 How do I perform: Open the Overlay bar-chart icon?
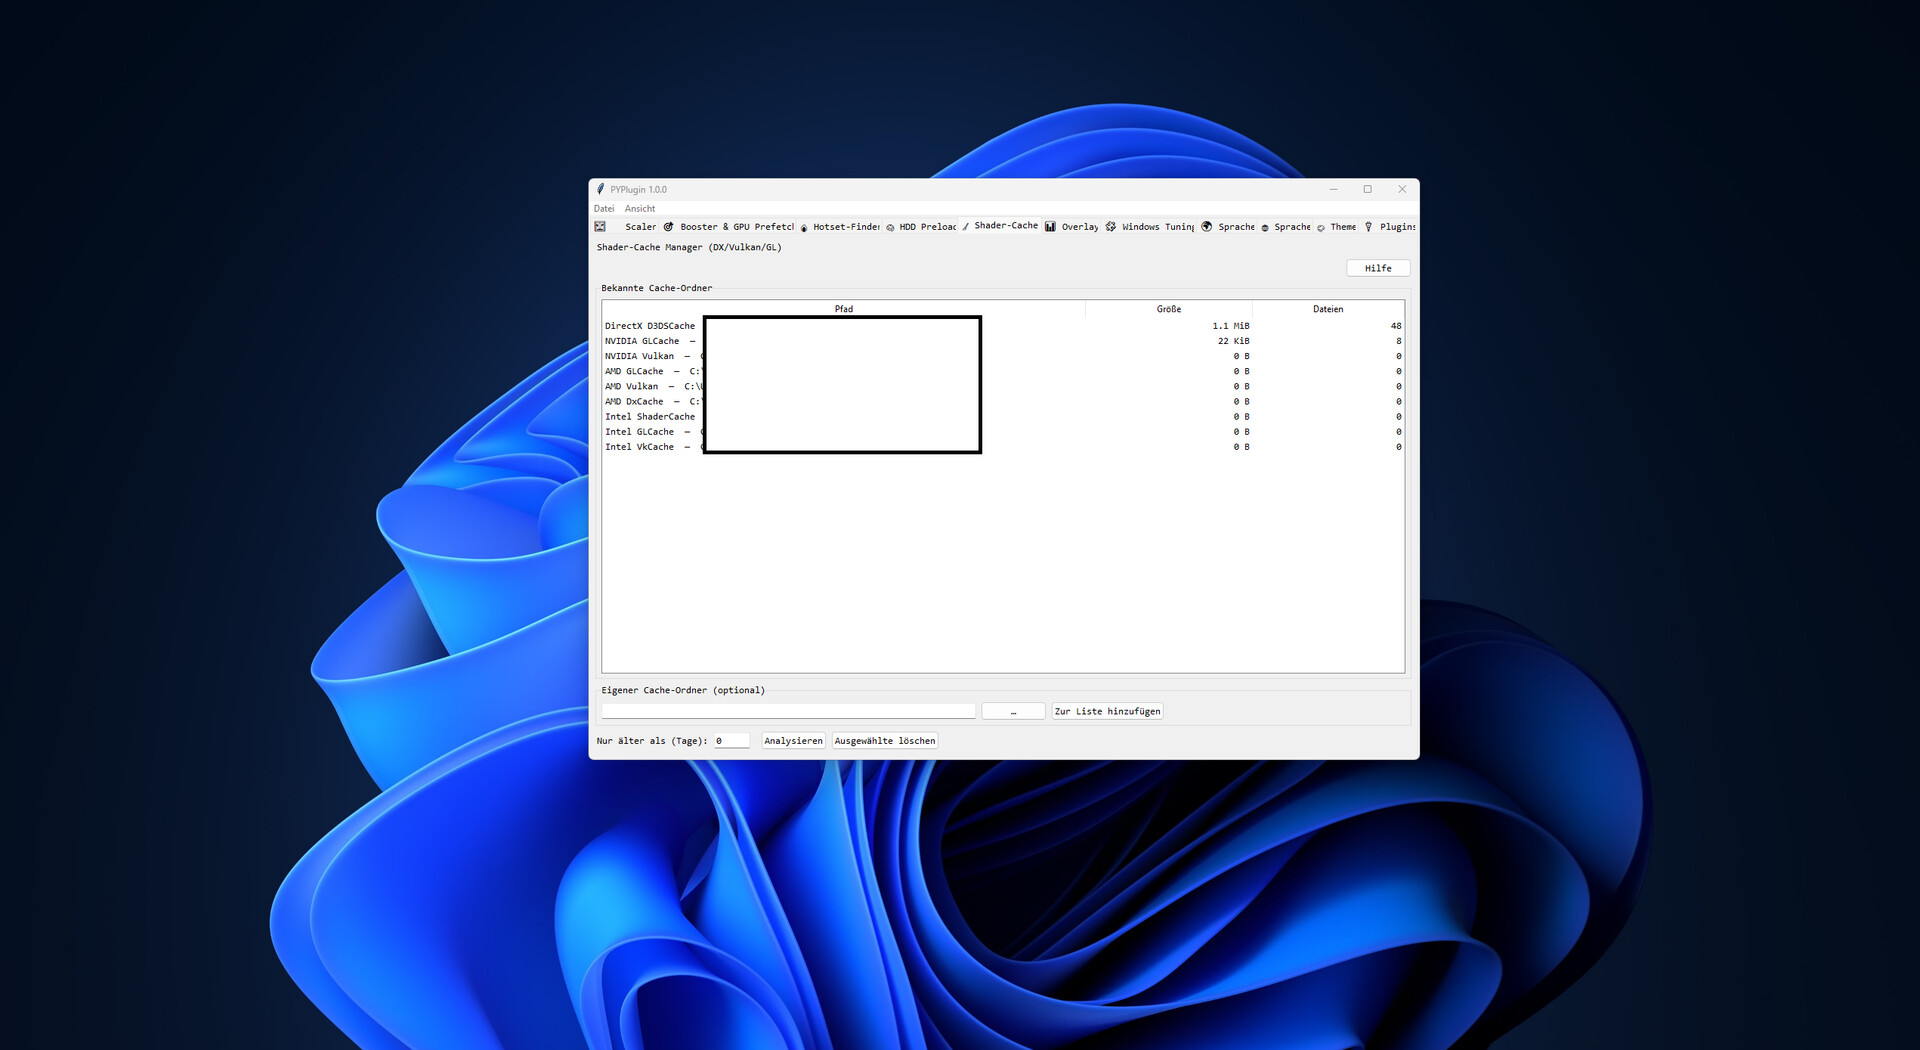[x=1049, y=227]
